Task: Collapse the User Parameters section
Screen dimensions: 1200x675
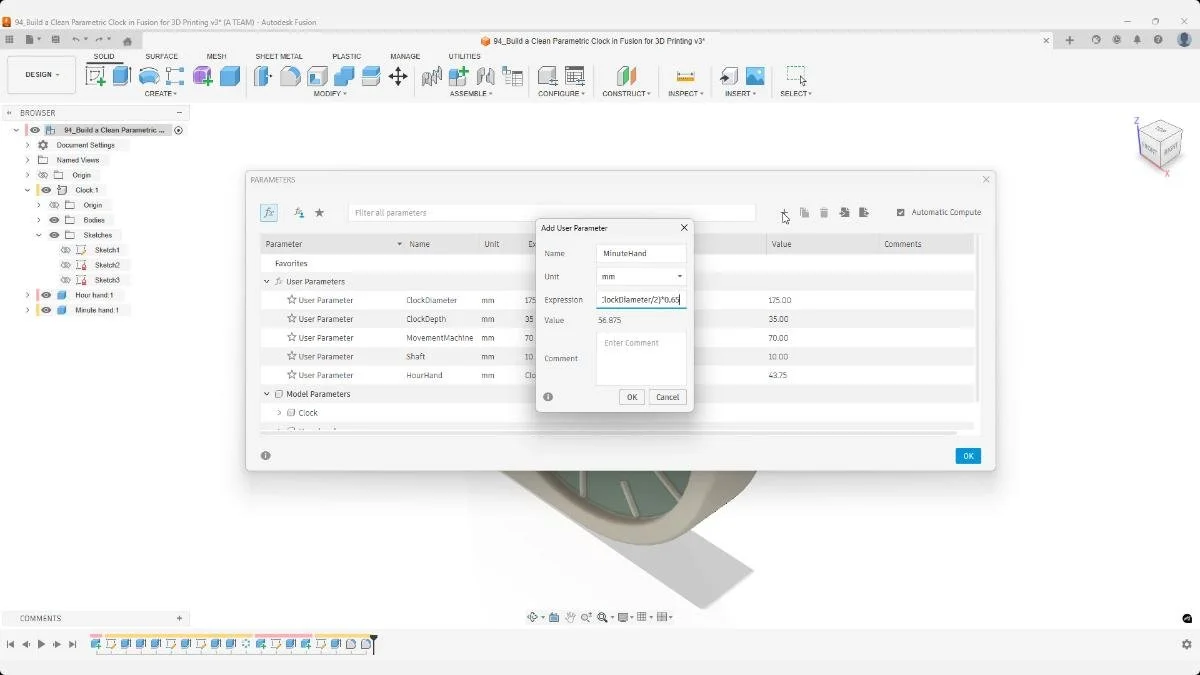Action: pyautogui.click(x=266, y=281)
